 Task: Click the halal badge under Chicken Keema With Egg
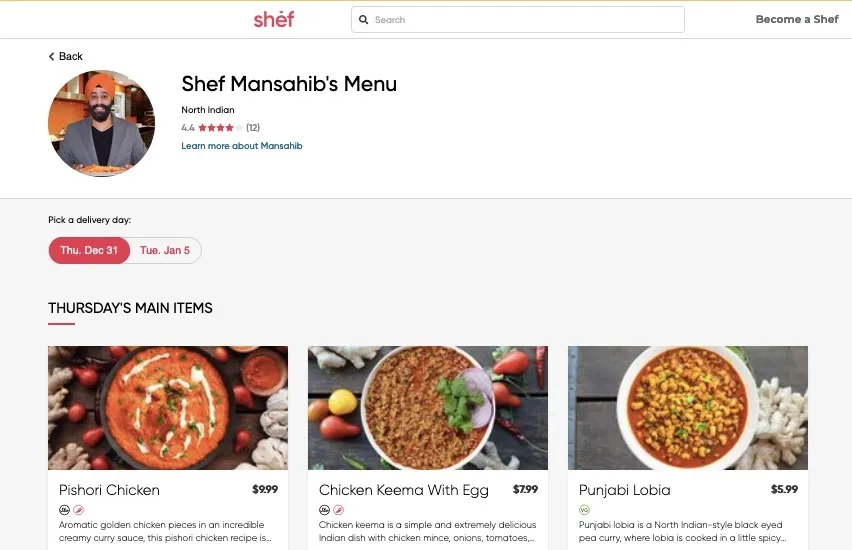324,510
